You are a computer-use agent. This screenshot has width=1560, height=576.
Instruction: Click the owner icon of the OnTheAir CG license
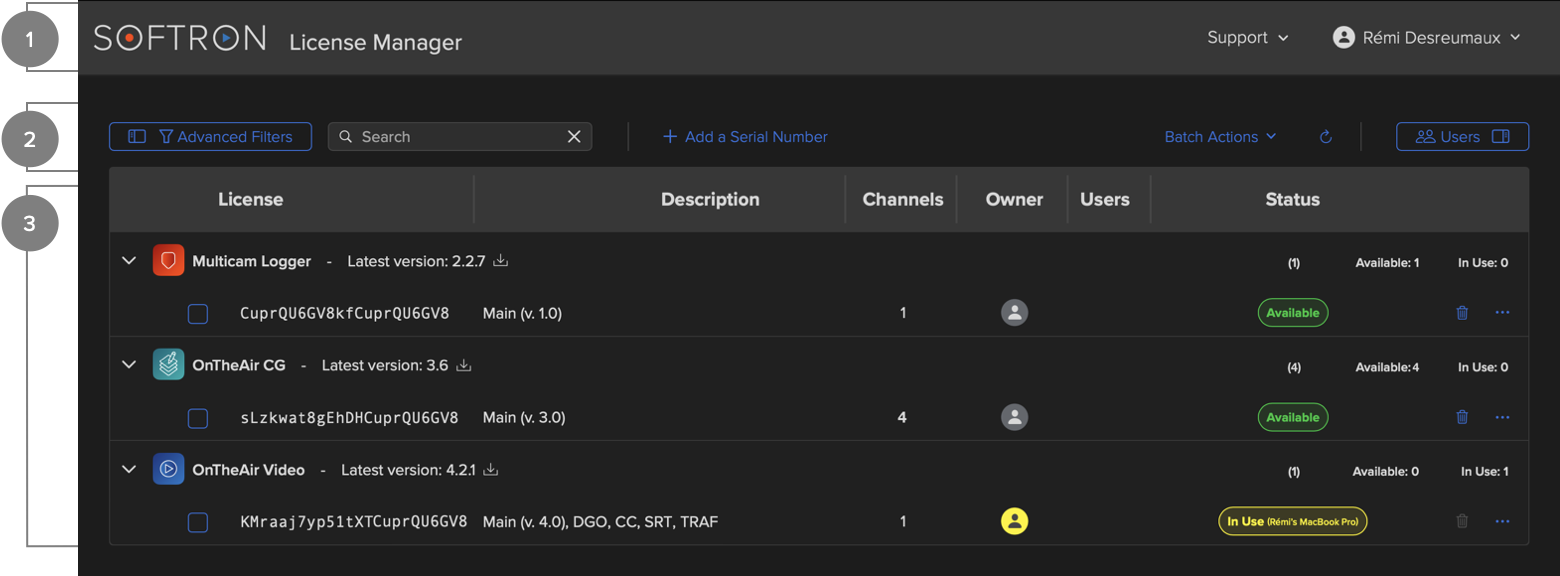click(1014, 417)
